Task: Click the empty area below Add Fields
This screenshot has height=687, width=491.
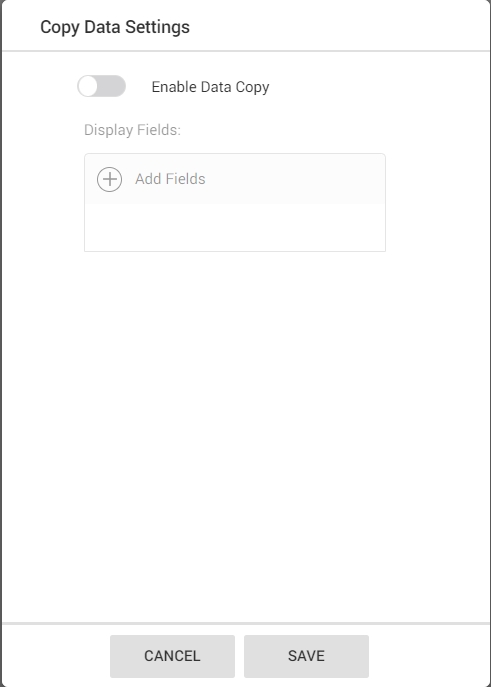Action: click(235, 227)
